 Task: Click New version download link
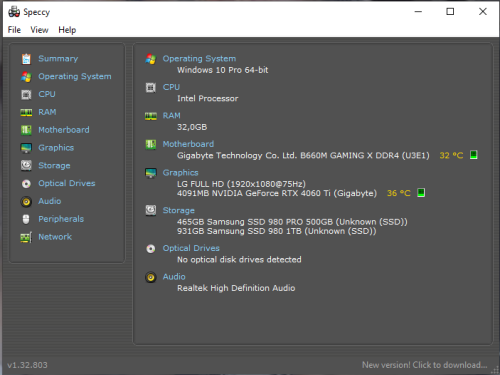coord(425,365)
